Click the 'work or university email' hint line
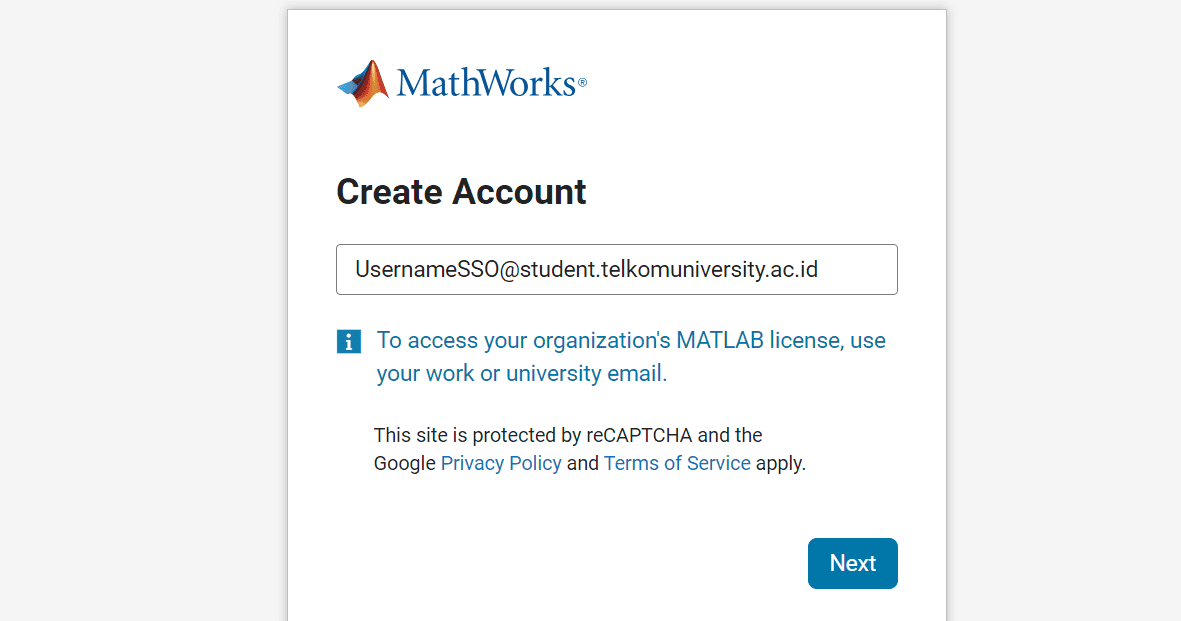This screenshot has height=621, width=1181. (522, 373)
